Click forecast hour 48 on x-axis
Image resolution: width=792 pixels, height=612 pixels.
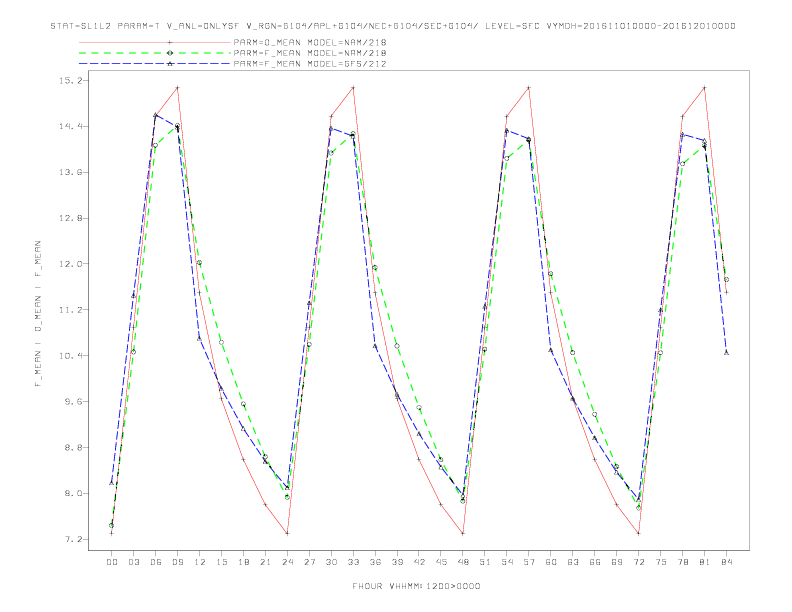point(463,562)
